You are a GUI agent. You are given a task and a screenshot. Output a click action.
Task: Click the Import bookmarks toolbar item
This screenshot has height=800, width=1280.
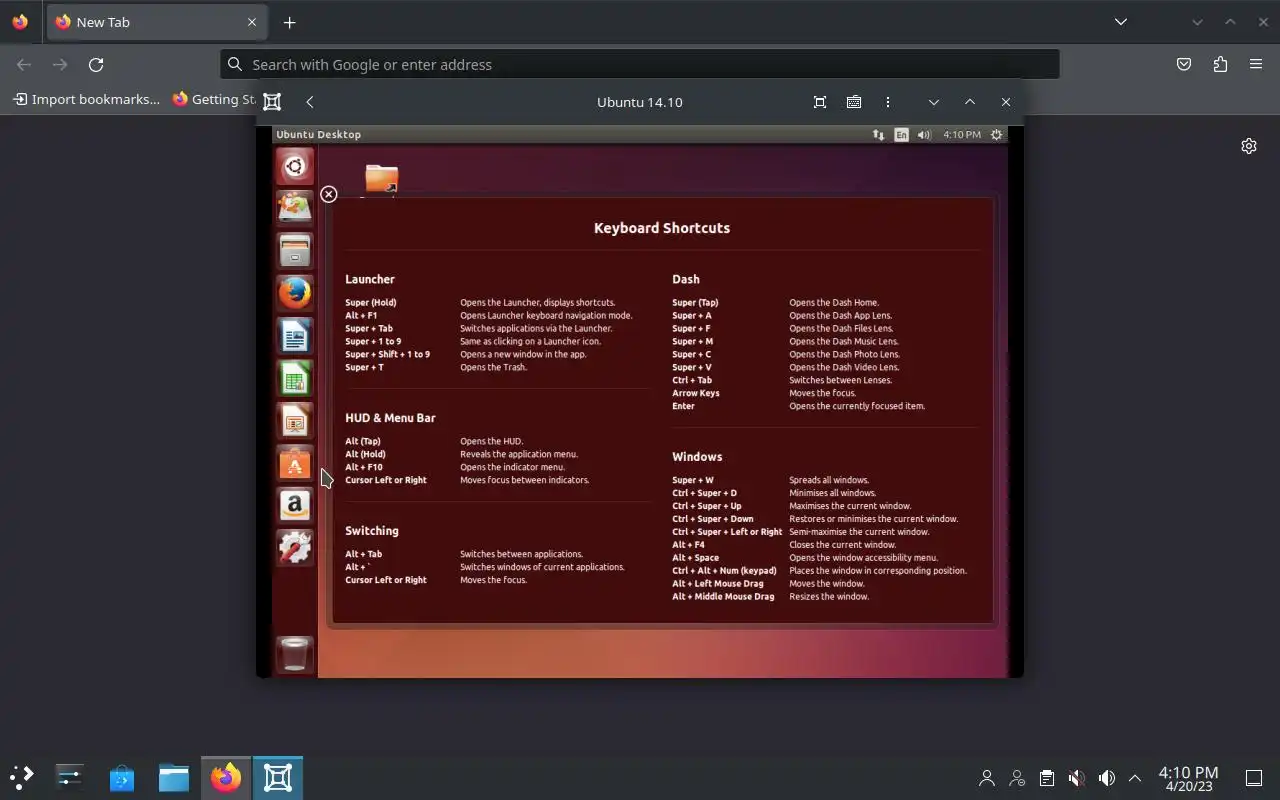tap(86, 99)
